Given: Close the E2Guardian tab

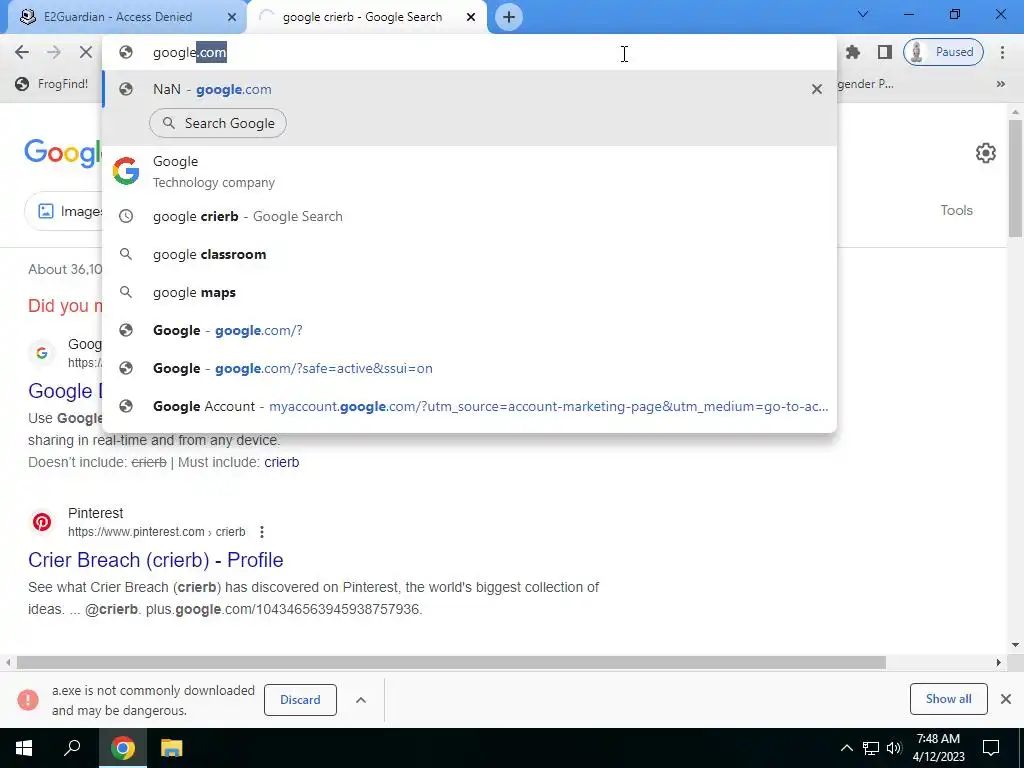Looking at the screenshot, I should tap(232, 17).
